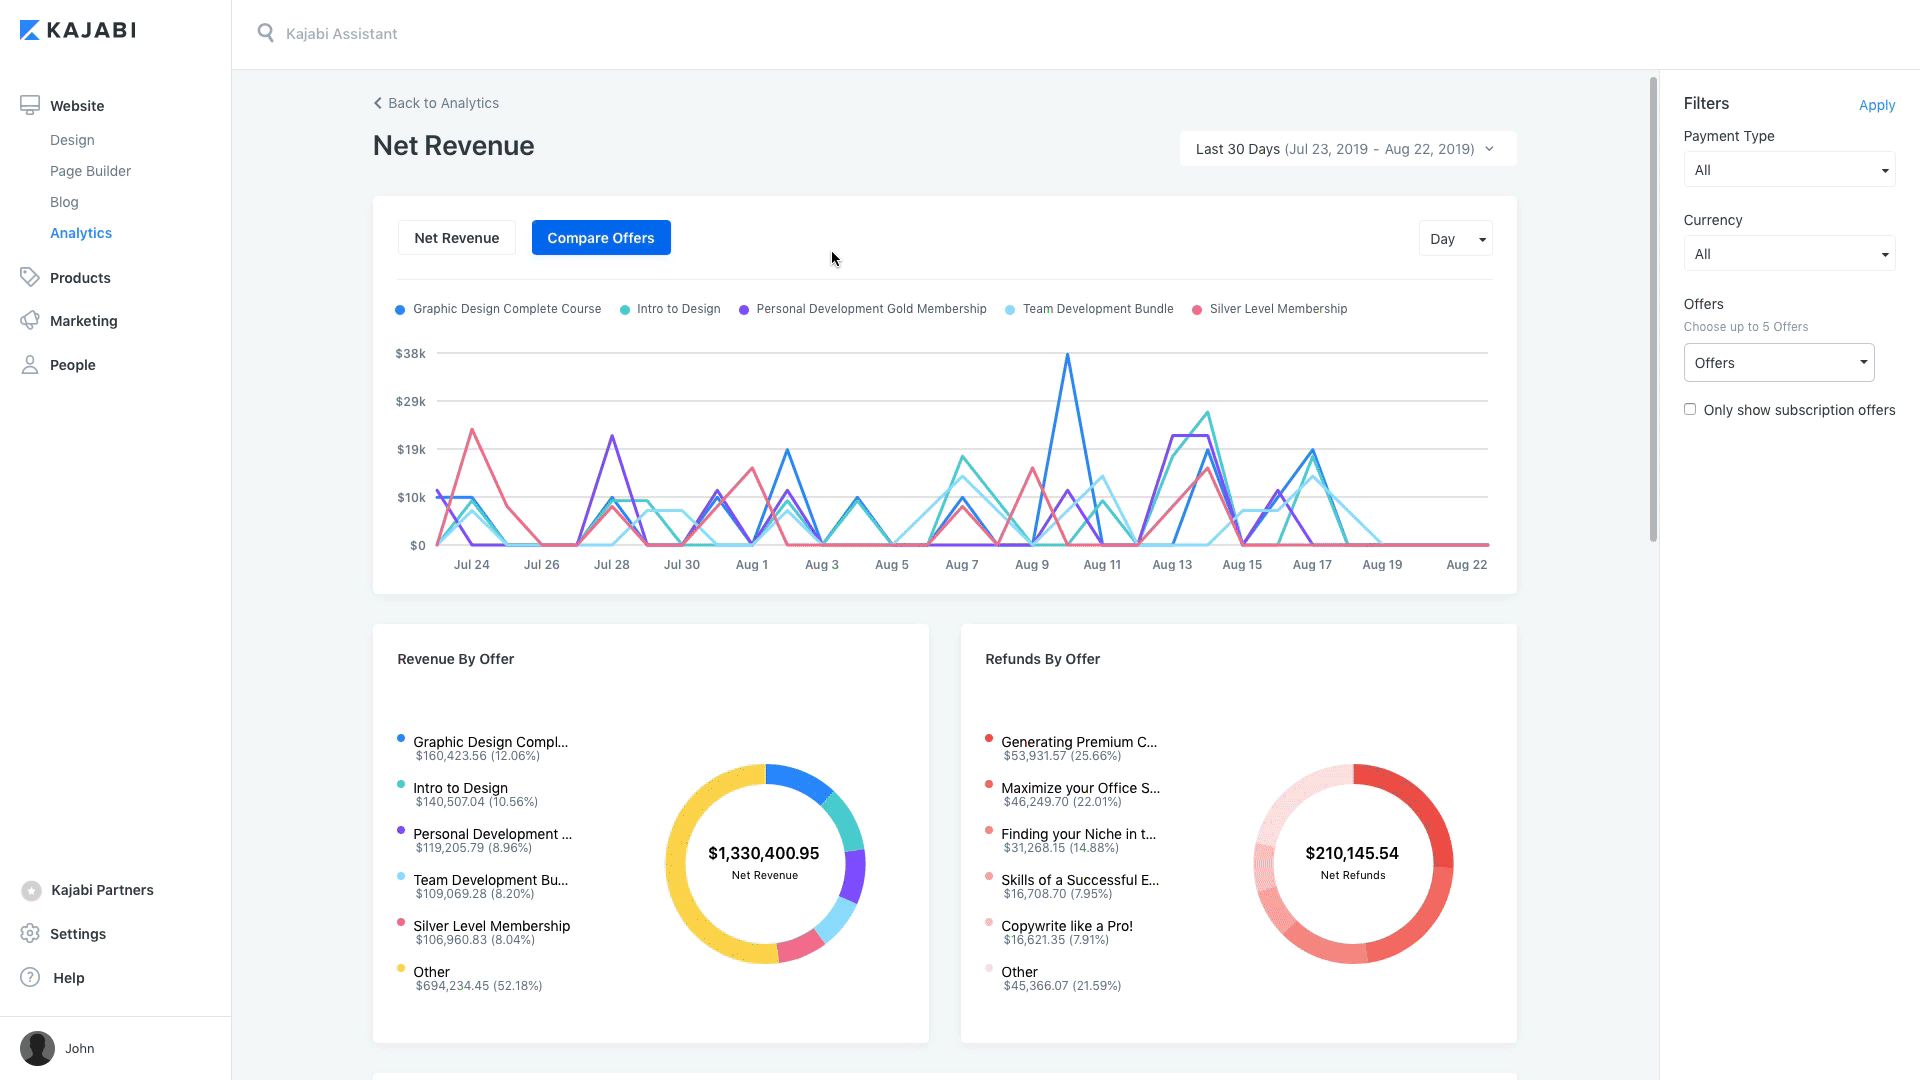The height and width of the screenshot is (1080, 1920).
Task: Click the People person icon
Action: click(30, 364)
